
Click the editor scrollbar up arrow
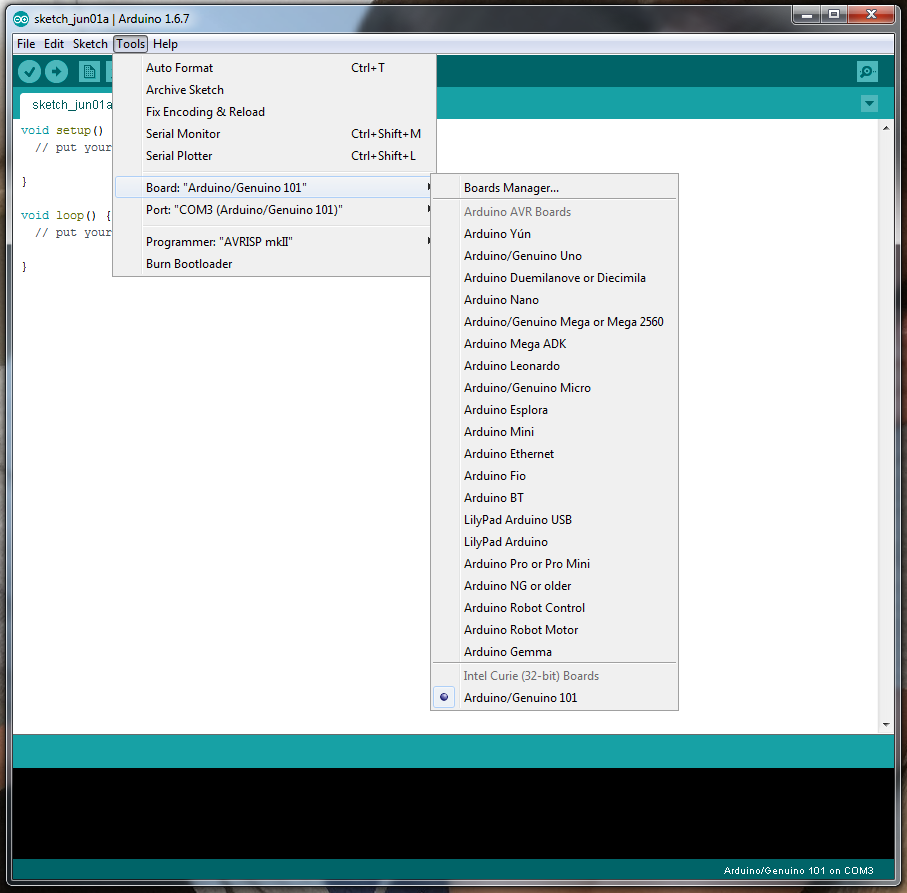coord(886,128)
